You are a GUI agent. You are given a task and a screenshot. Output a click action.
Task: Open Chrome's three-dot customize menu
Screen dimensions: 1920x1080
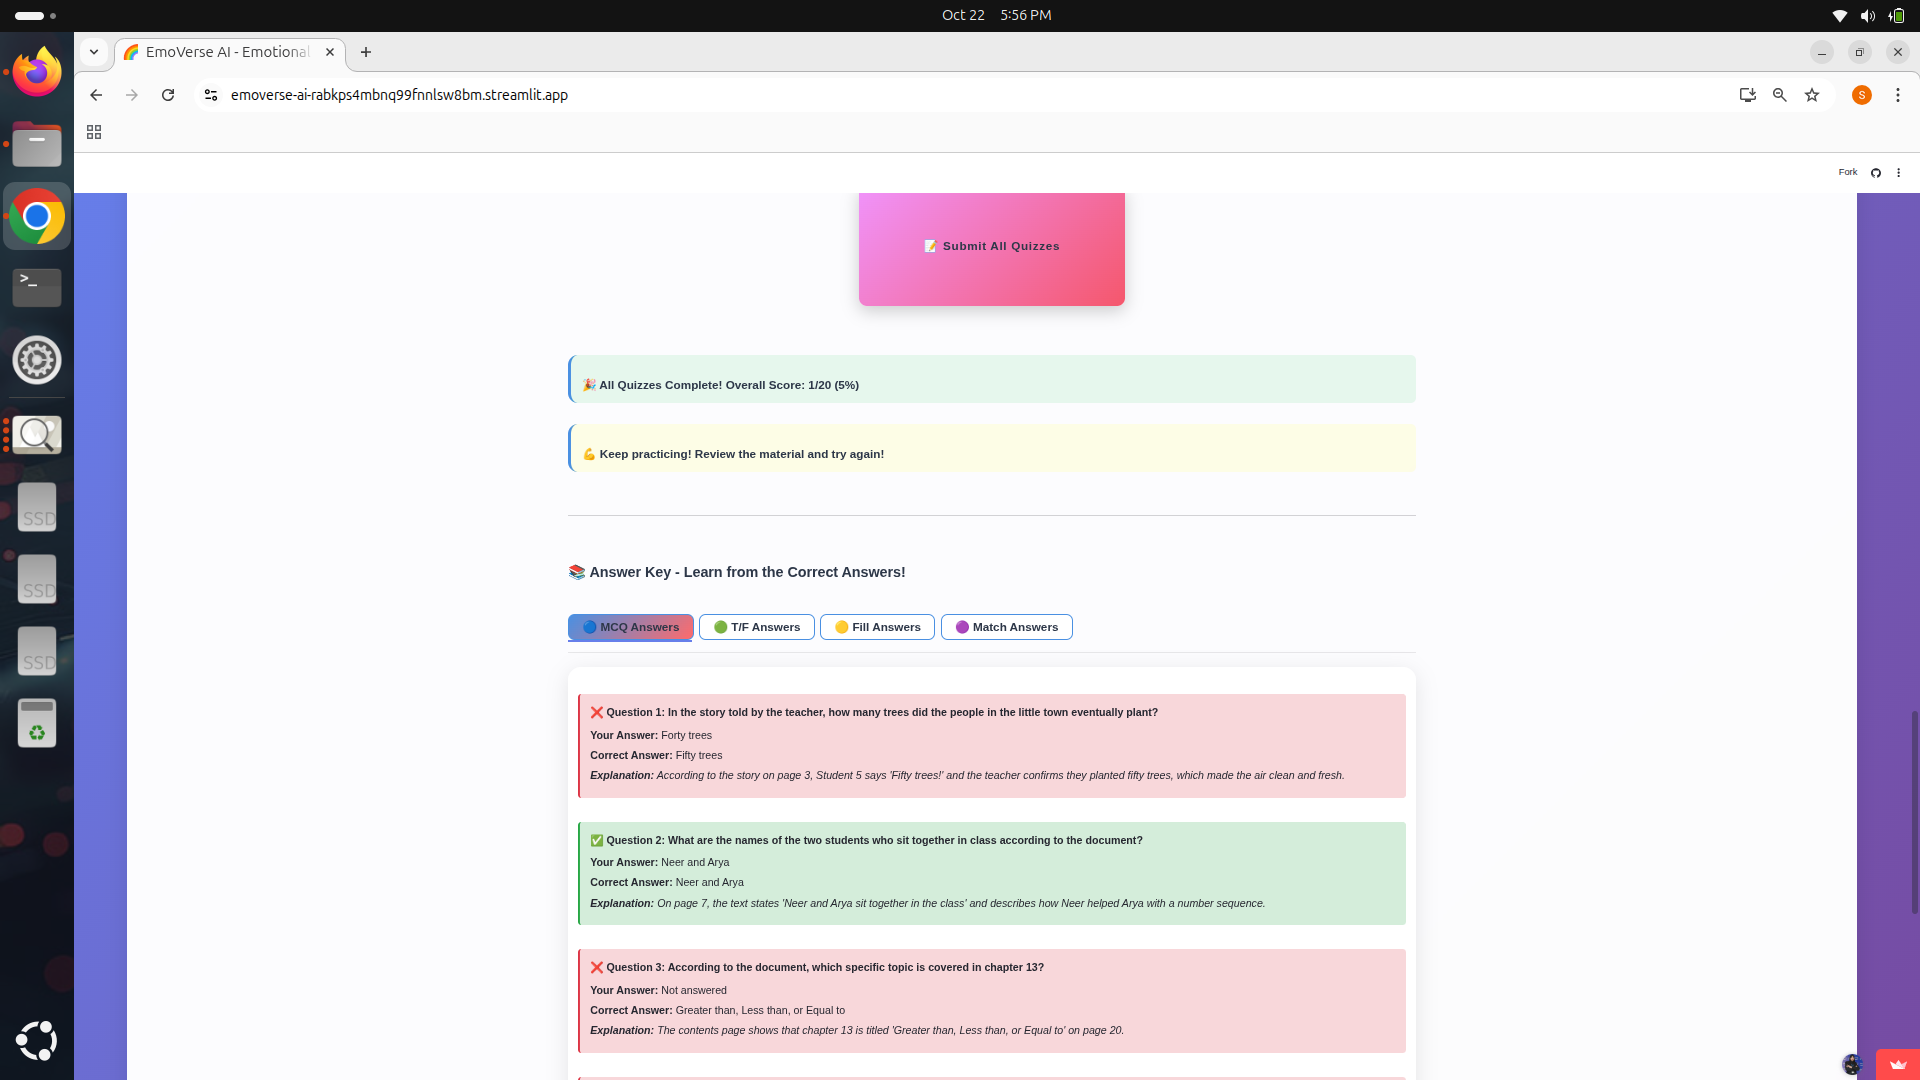coord(1897,95)
